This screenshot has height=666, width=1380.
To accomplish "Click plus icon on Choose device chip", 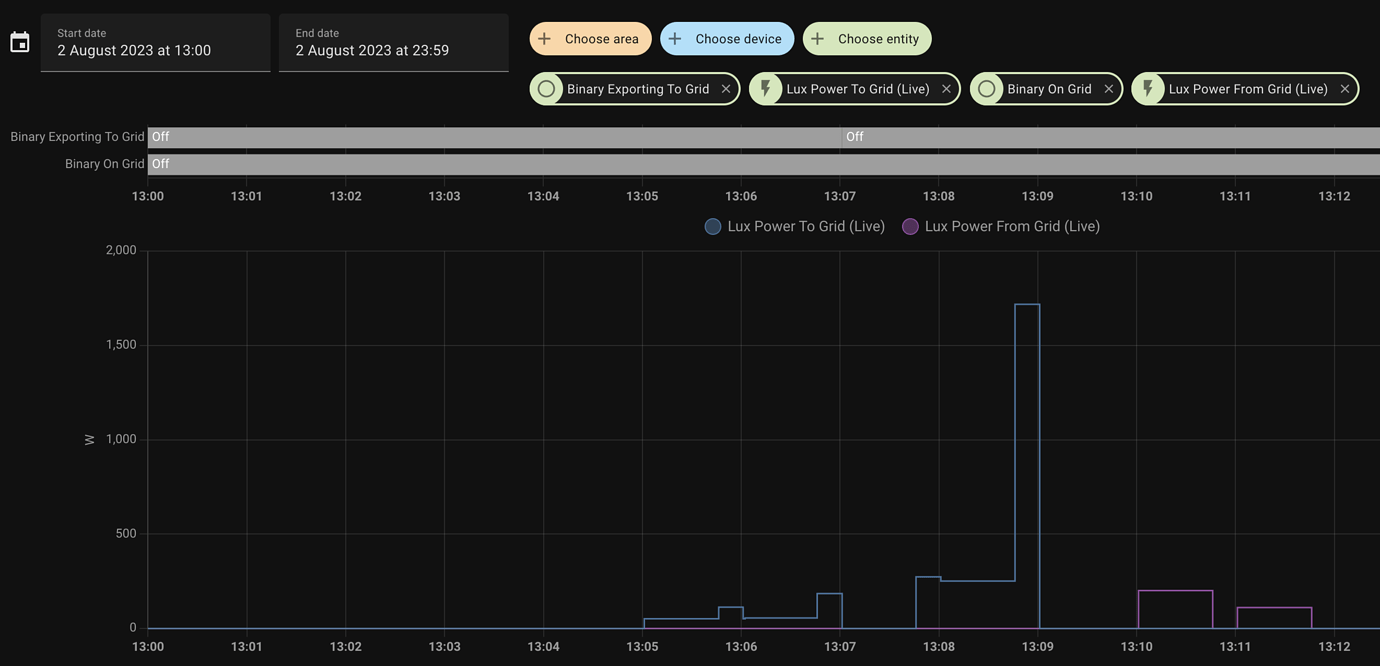I will 675,39.
